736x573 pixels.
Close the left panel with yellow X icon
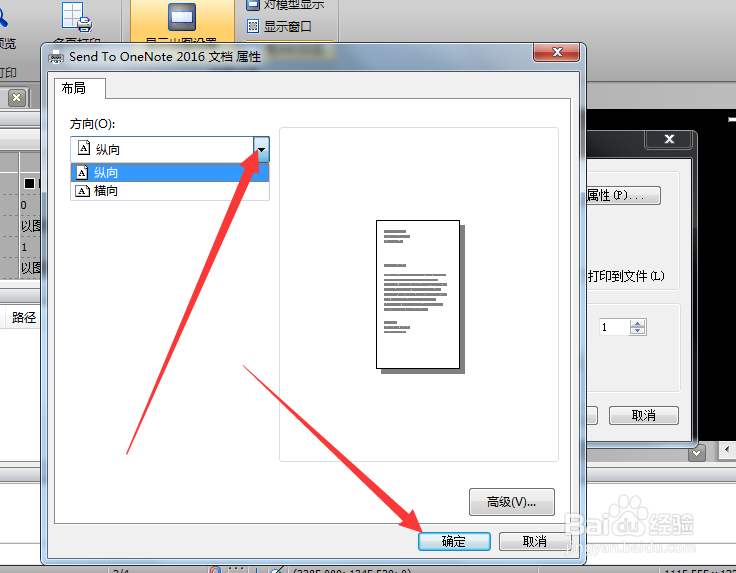point(17,98)
